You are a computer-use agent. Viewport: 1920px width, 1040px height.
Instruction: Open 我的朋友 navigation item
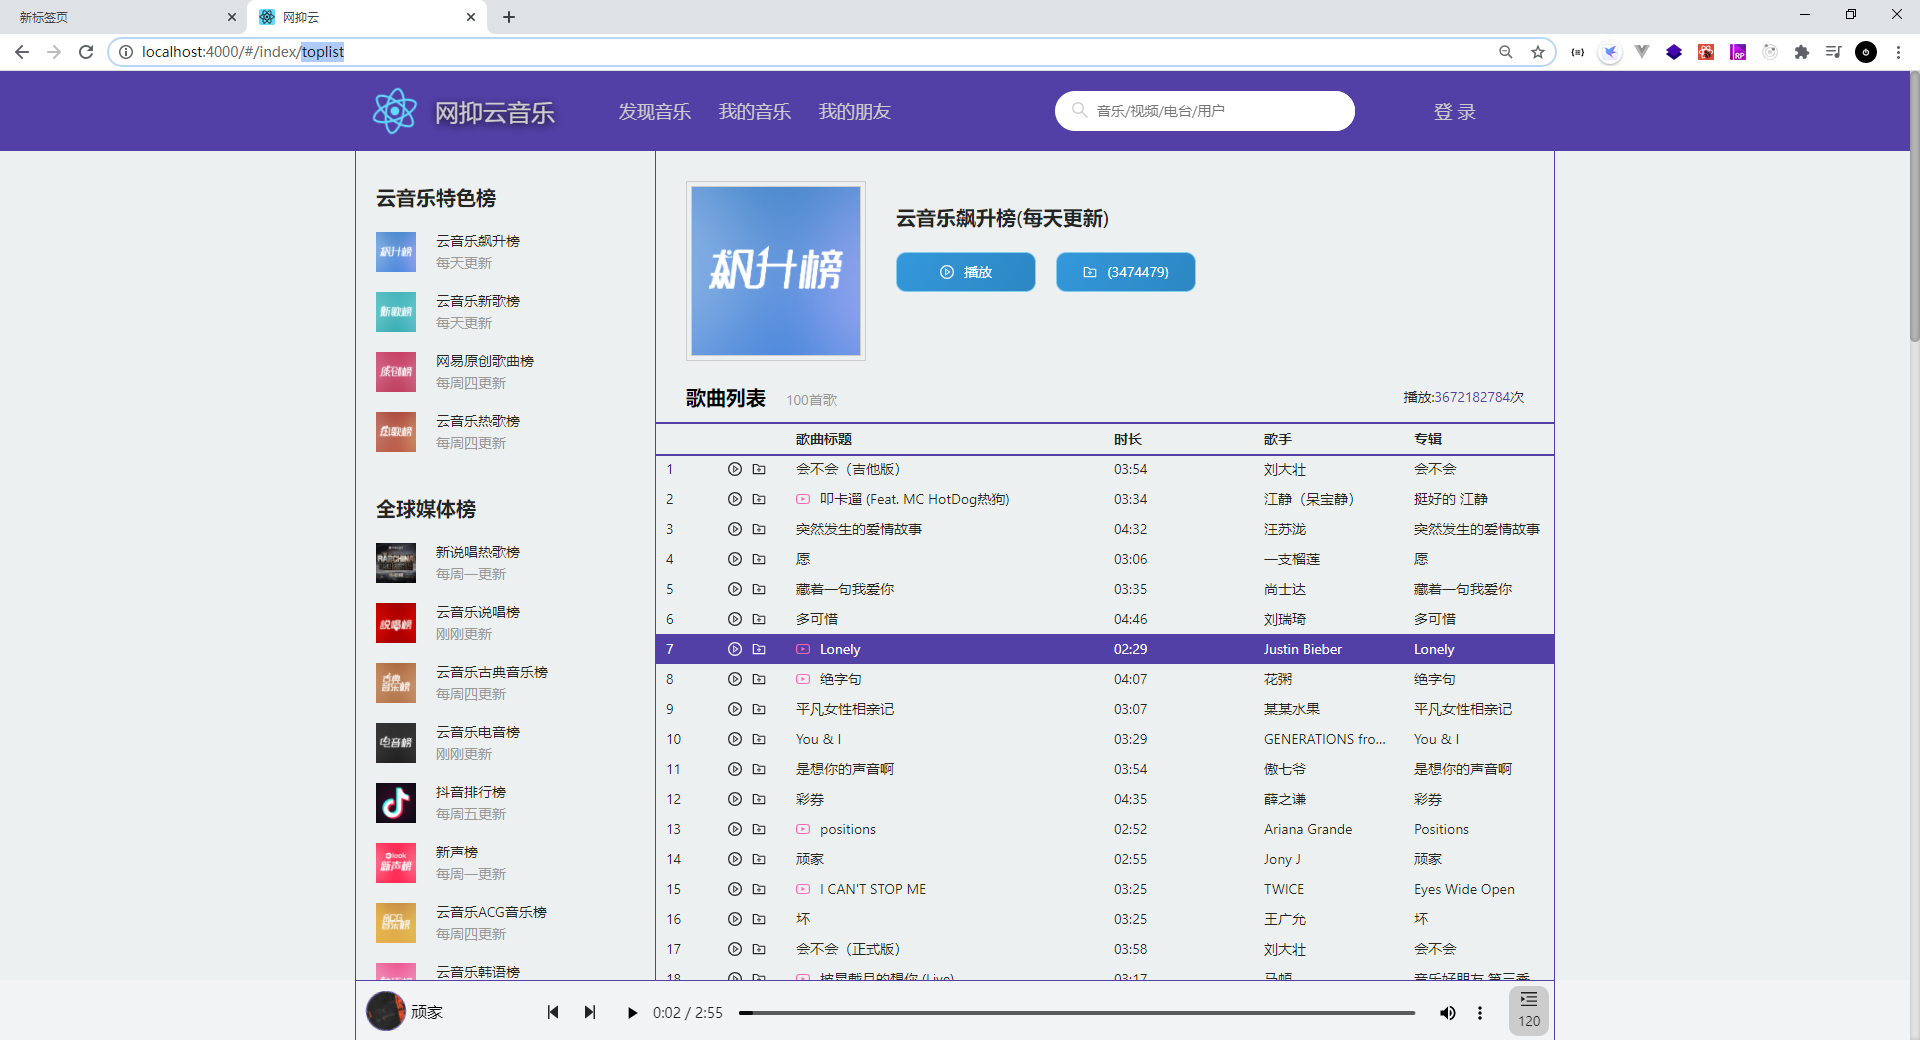[854, 111]
